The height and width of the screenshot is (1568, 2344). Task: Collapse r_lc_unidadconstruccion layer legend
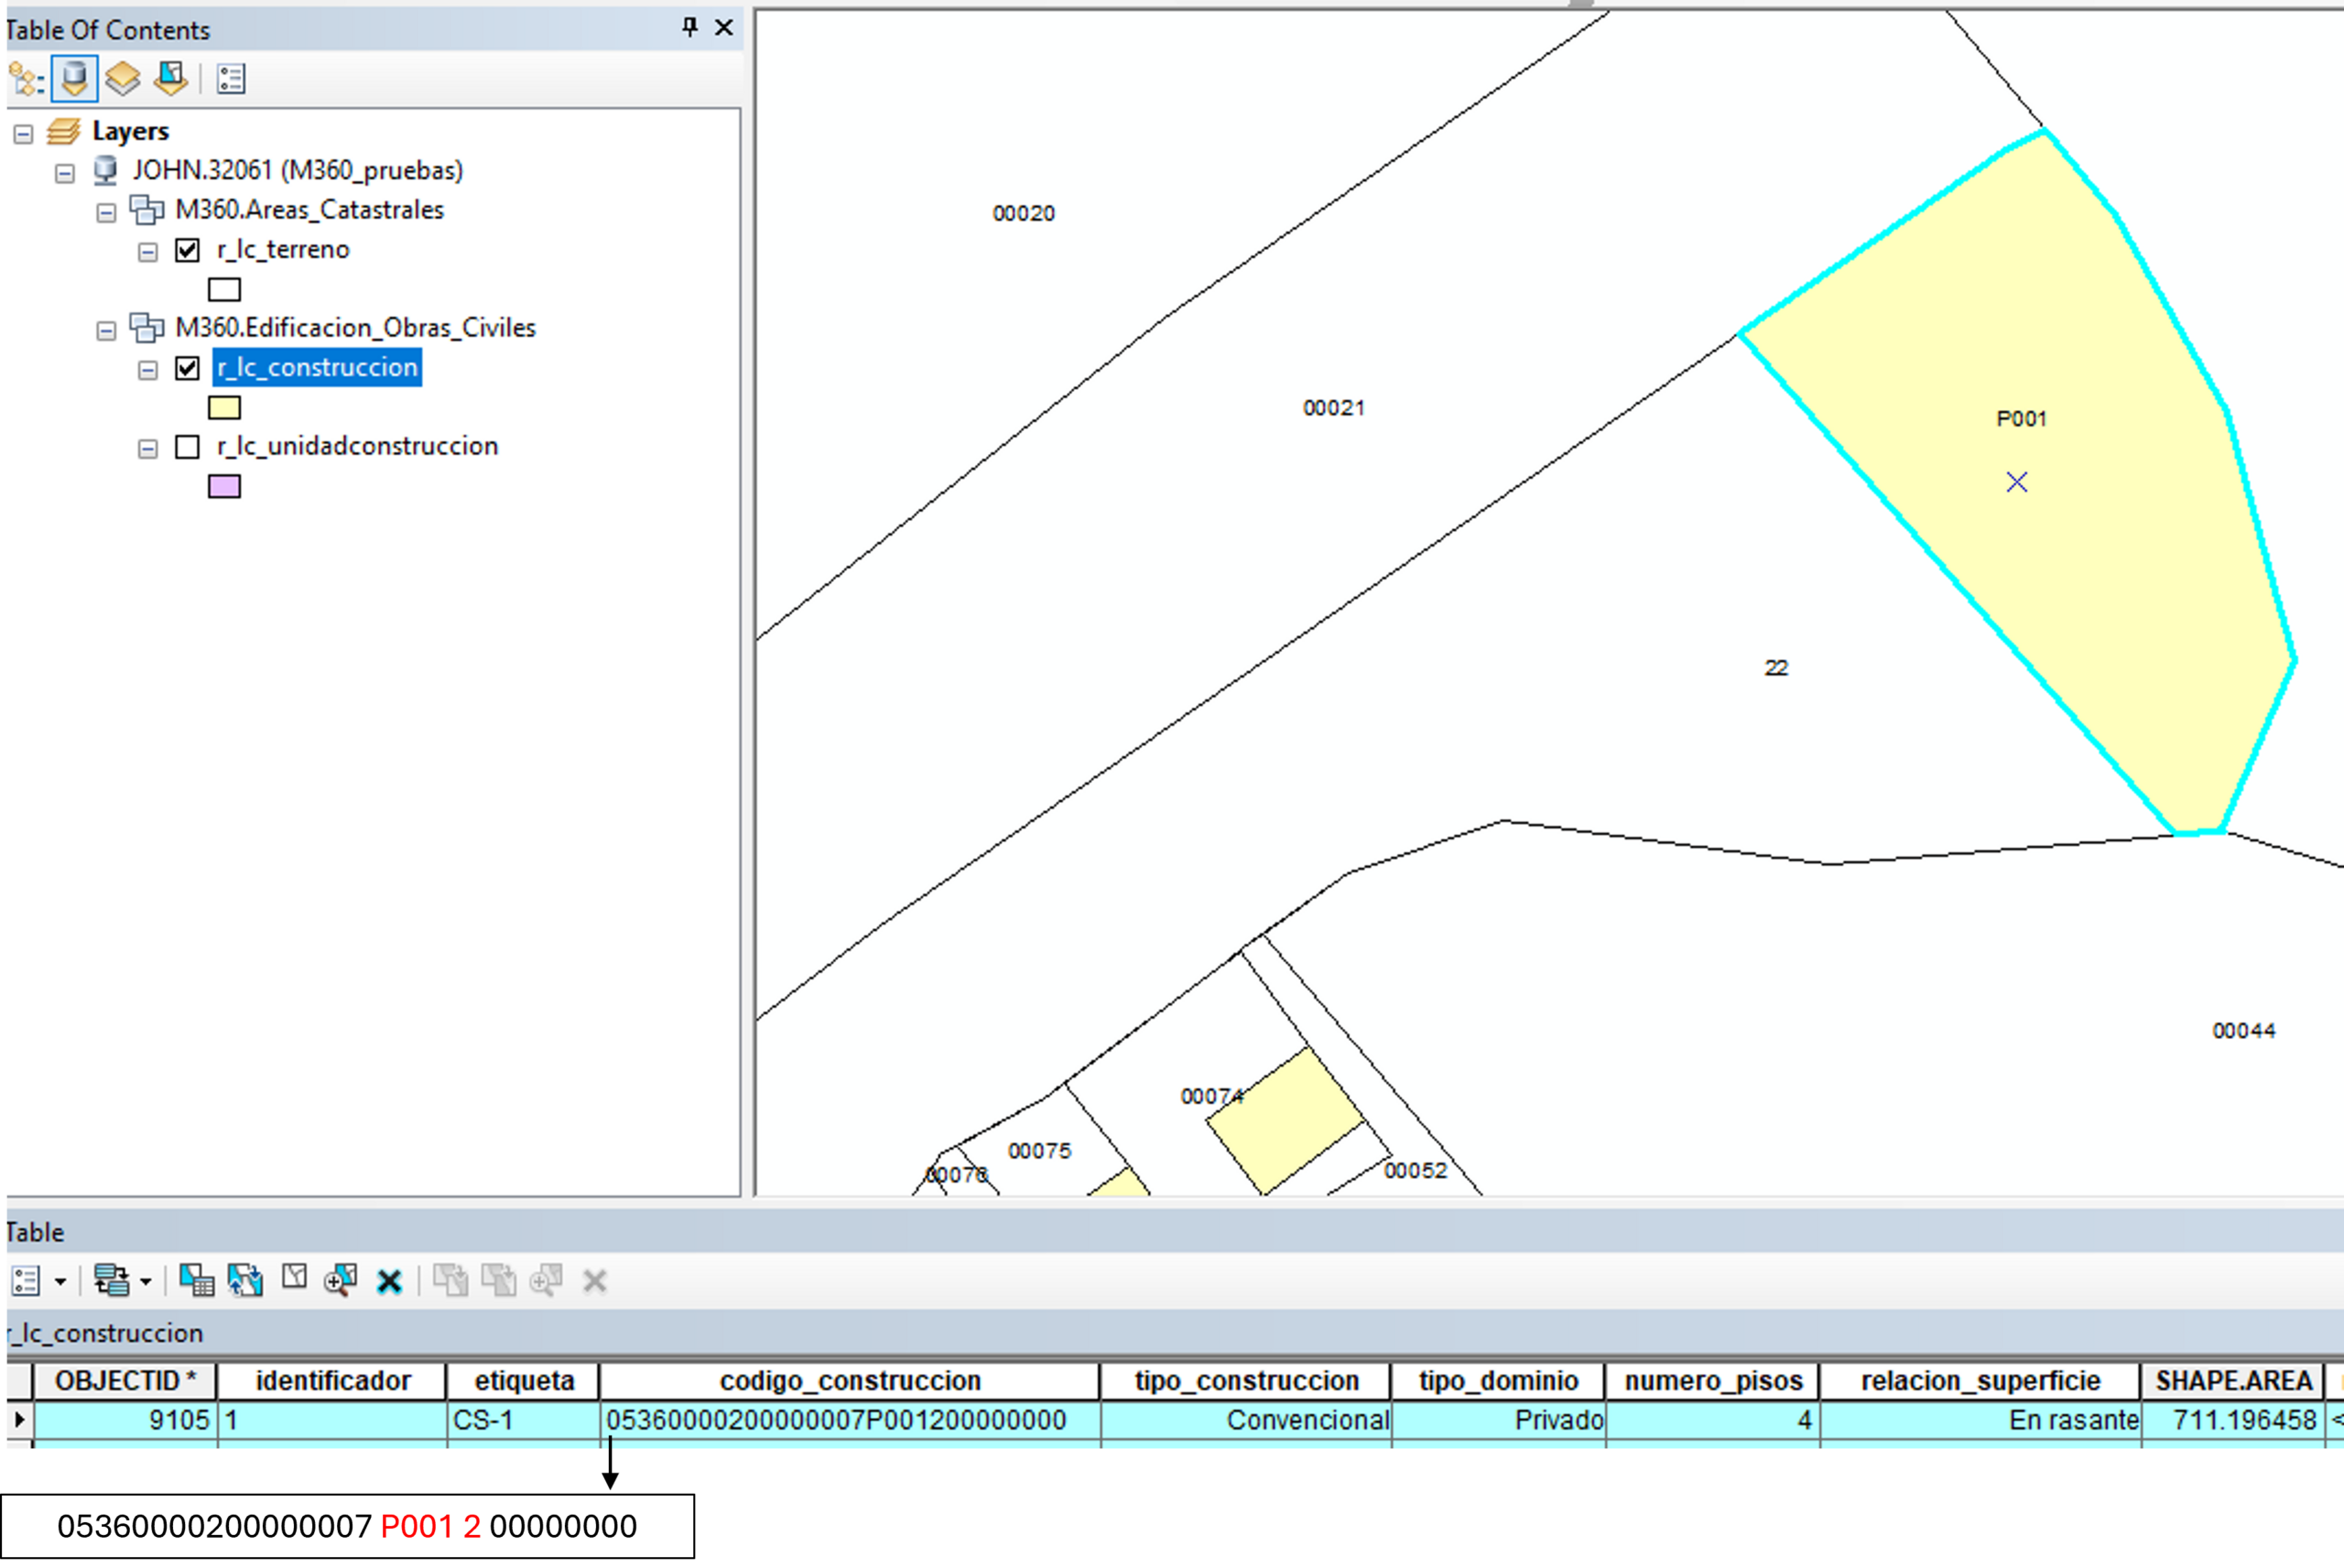pos(148,448)
